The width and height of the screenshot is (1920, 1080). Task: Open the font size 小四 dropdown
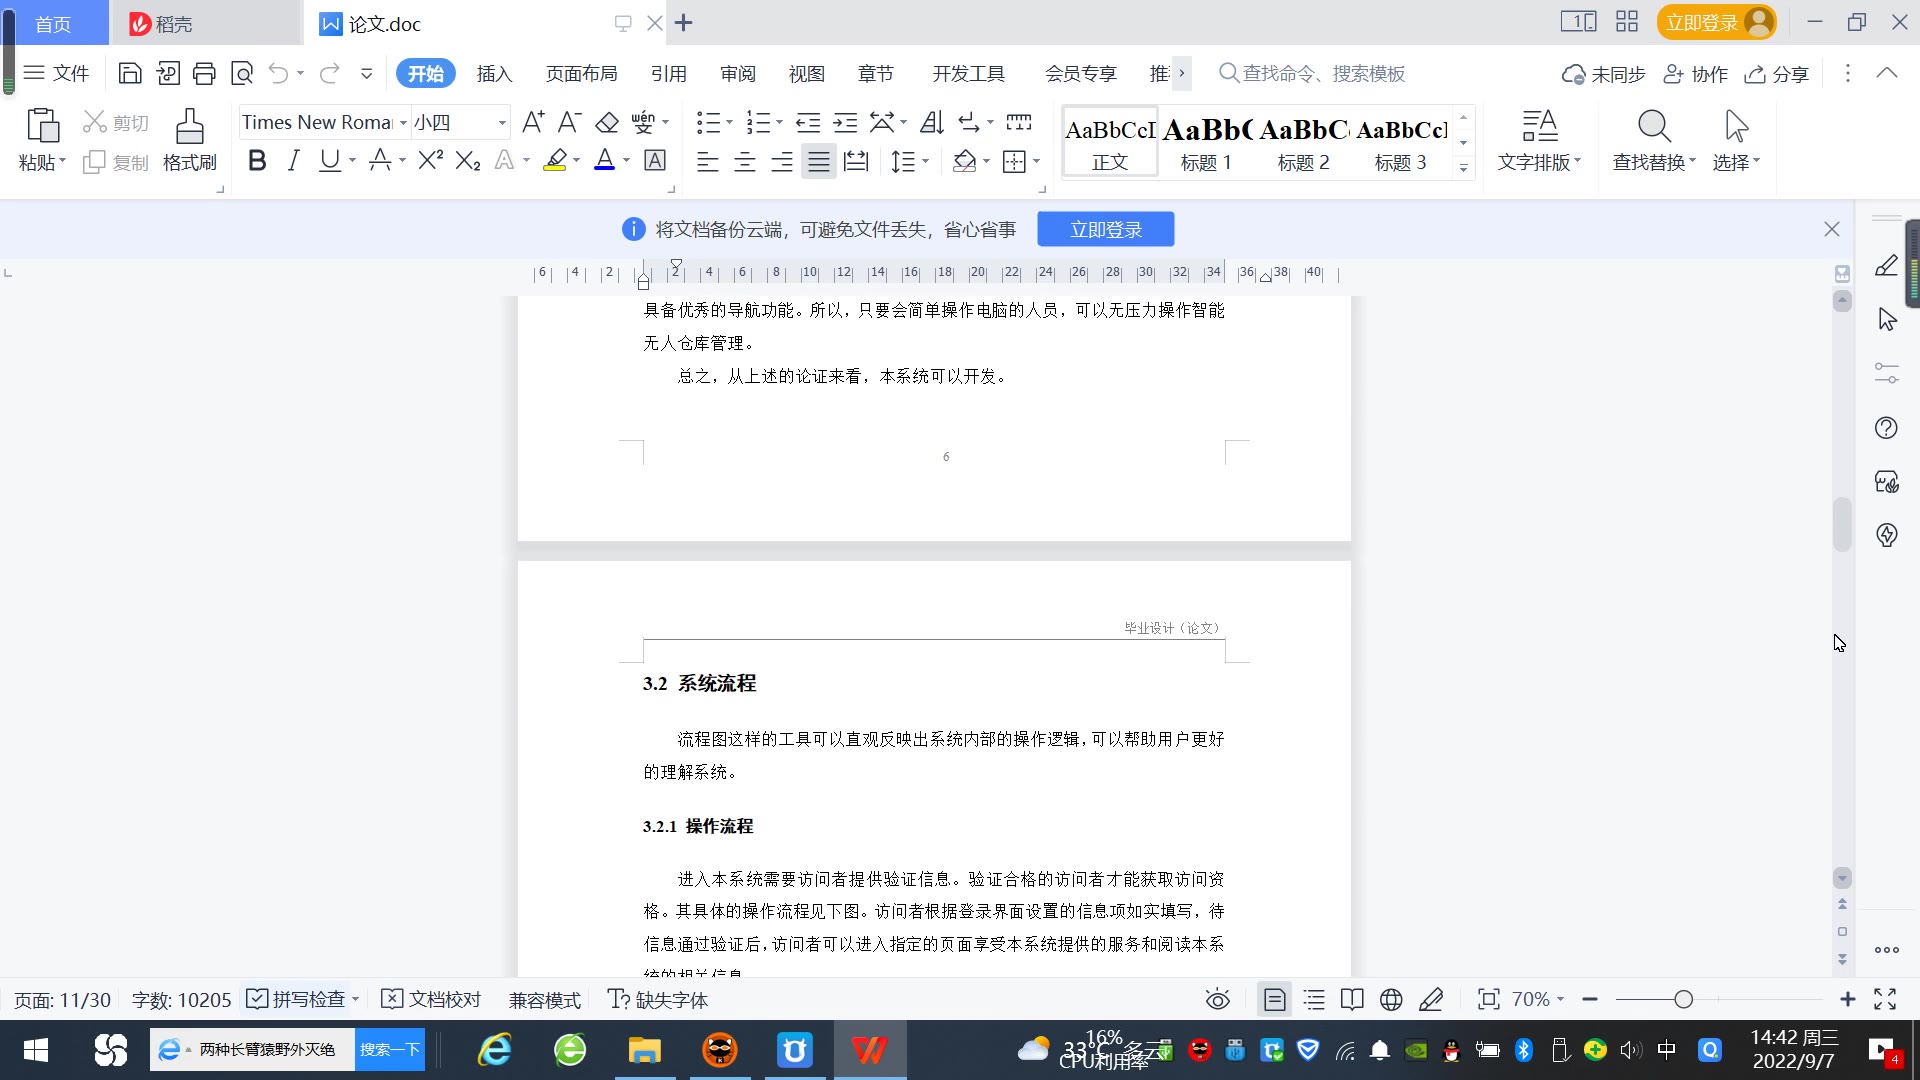(502, 122)
